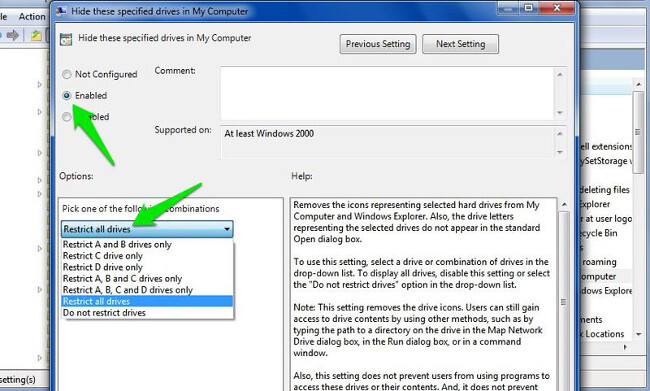Click 'Locations' entry in background list
This screenshot has height=391, width=650.
click(x=605, y=334)
